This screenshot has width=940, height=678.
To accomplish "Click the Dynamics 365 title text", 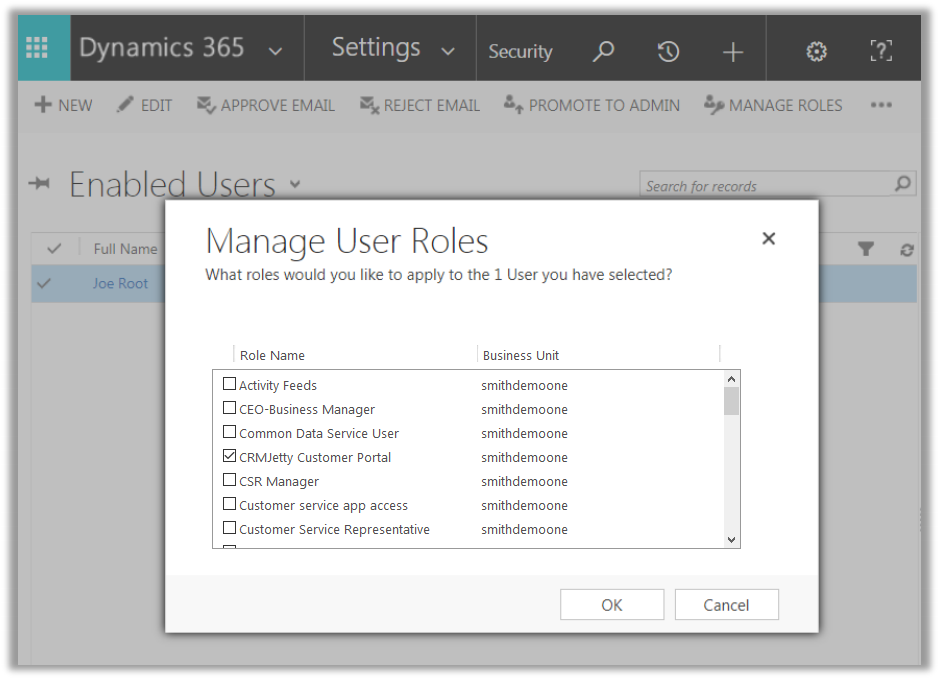I will tap(162, 48).
